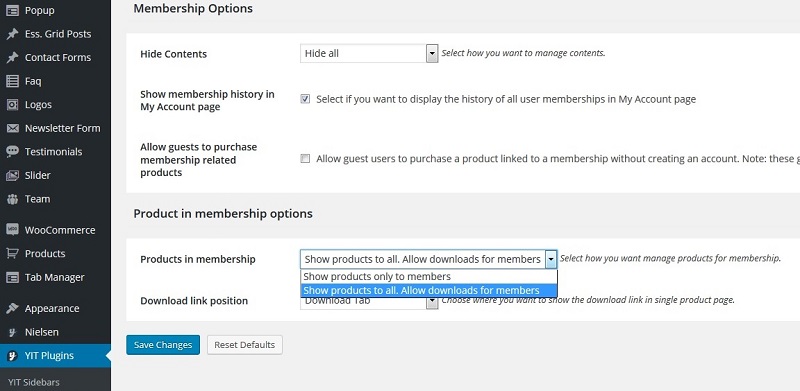Click the Appearance paintbrush icon
The height and width of the screenshot is (391, 800).
pyautogui.click(x=12, y=308)
